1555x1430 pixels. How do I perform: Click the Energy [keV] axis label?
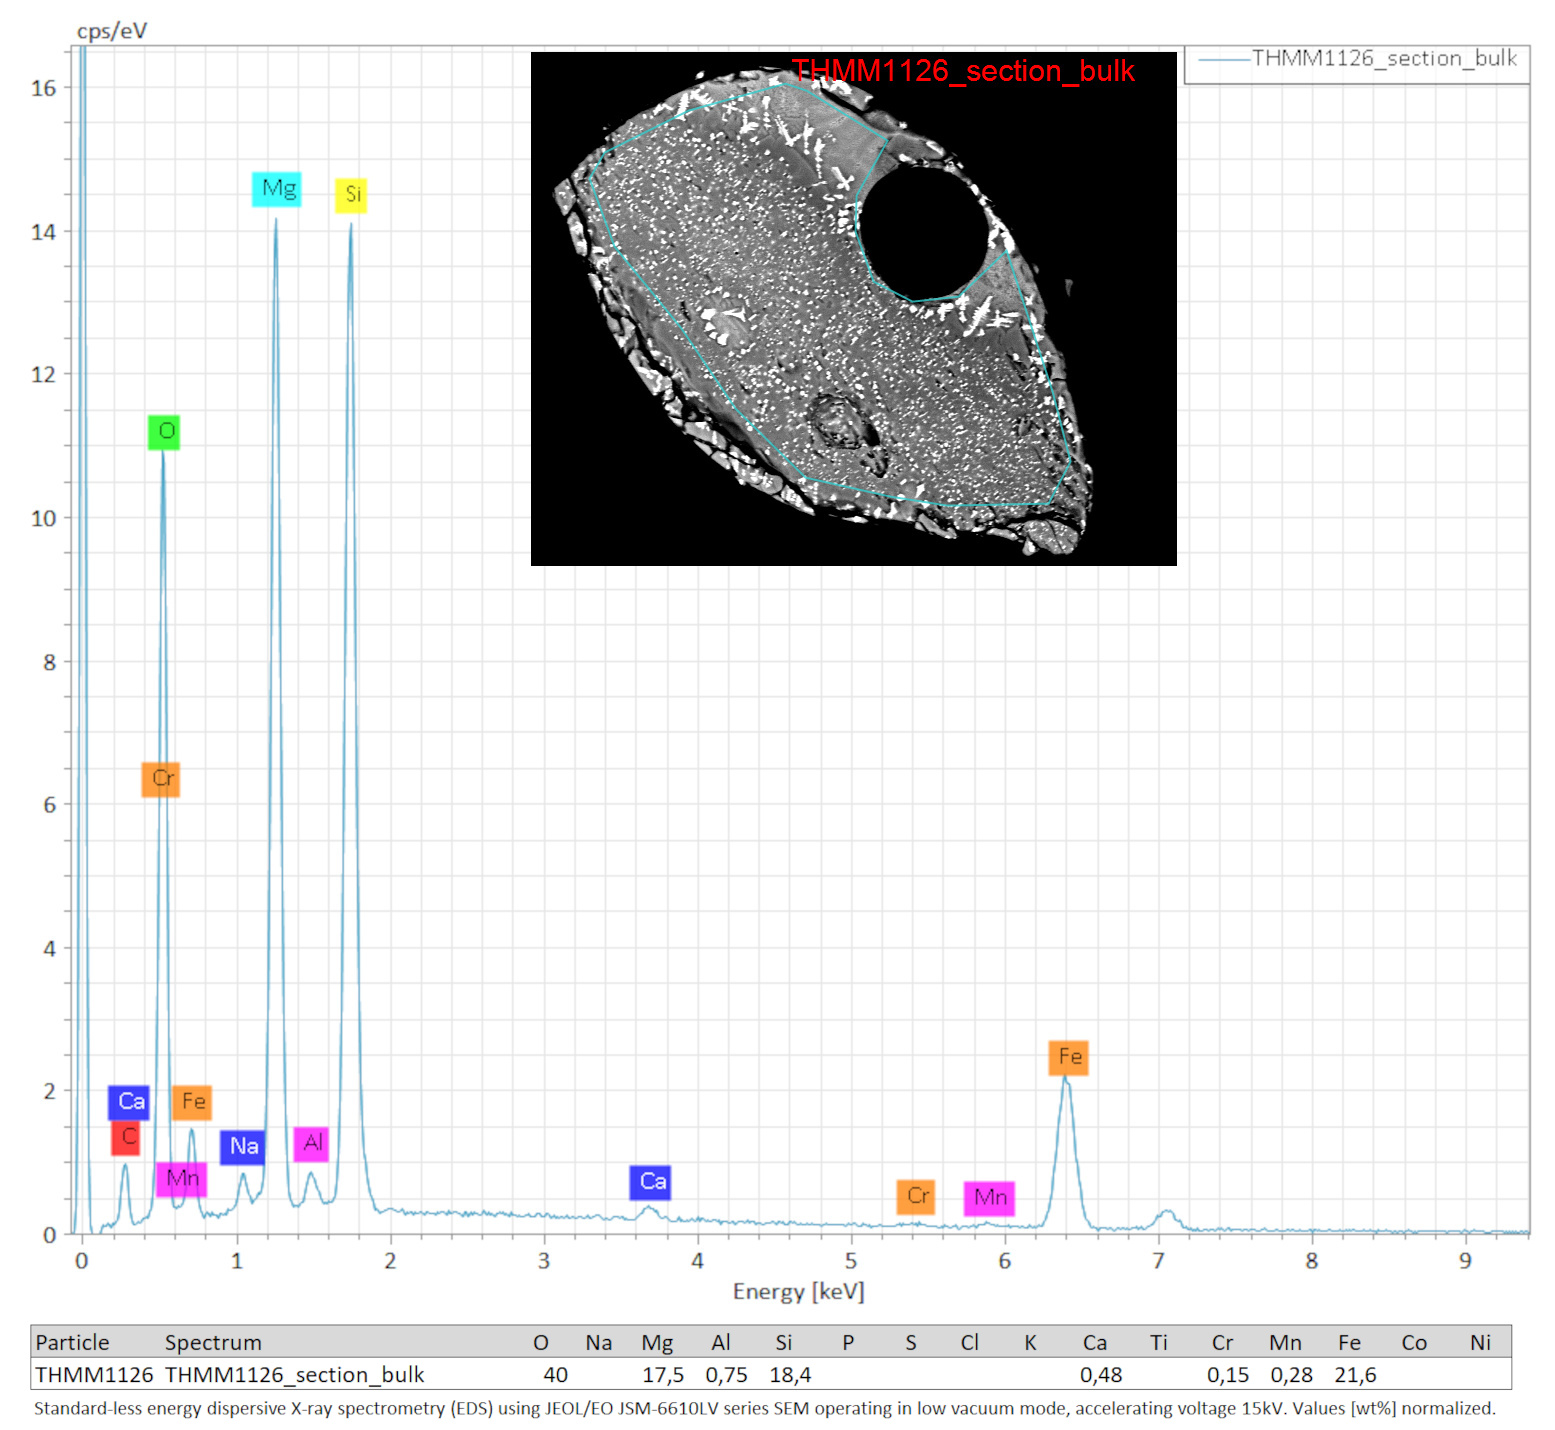(x=798, y=1291)
